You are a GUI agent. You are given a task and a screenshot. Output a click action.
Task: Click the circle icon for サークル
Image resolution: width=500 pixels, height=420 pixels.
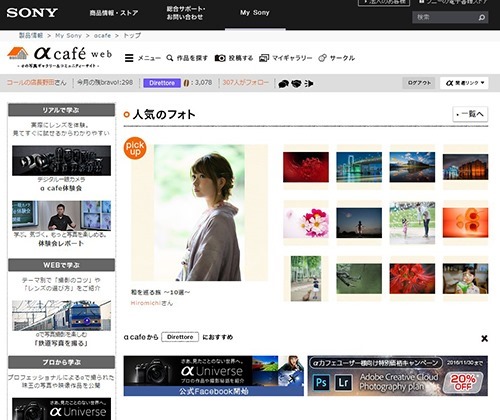tap(322, 58)
